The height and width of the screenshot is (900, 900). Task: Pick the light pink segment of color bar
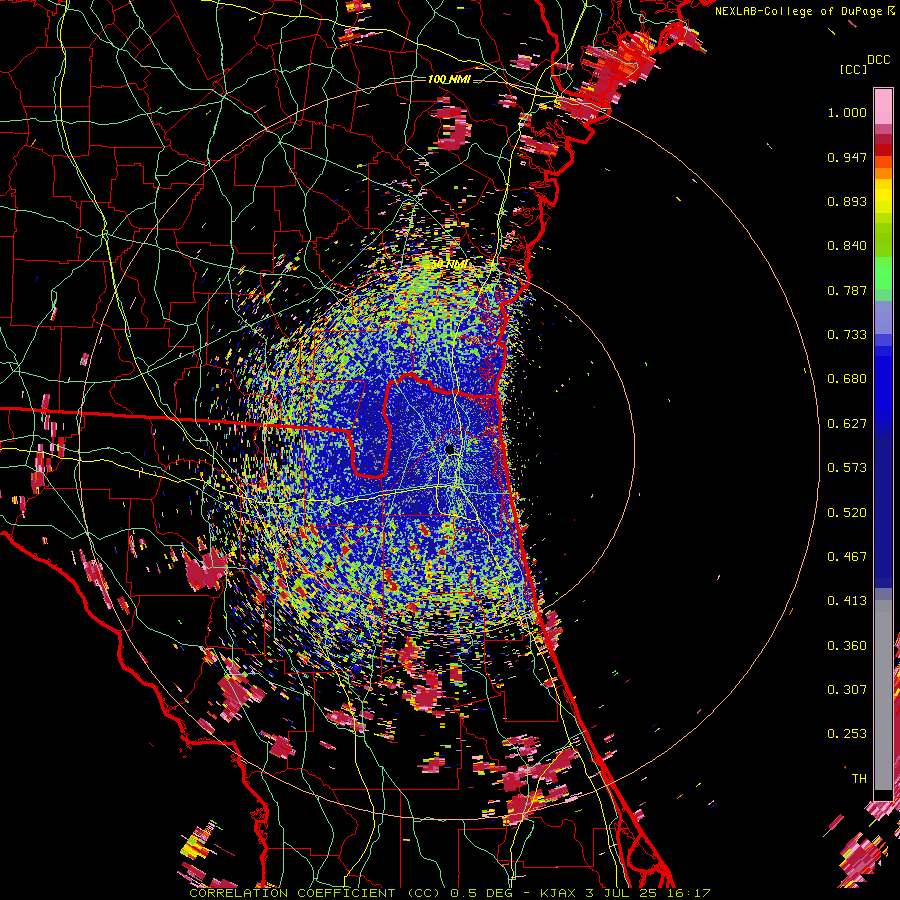pos(883,106)
